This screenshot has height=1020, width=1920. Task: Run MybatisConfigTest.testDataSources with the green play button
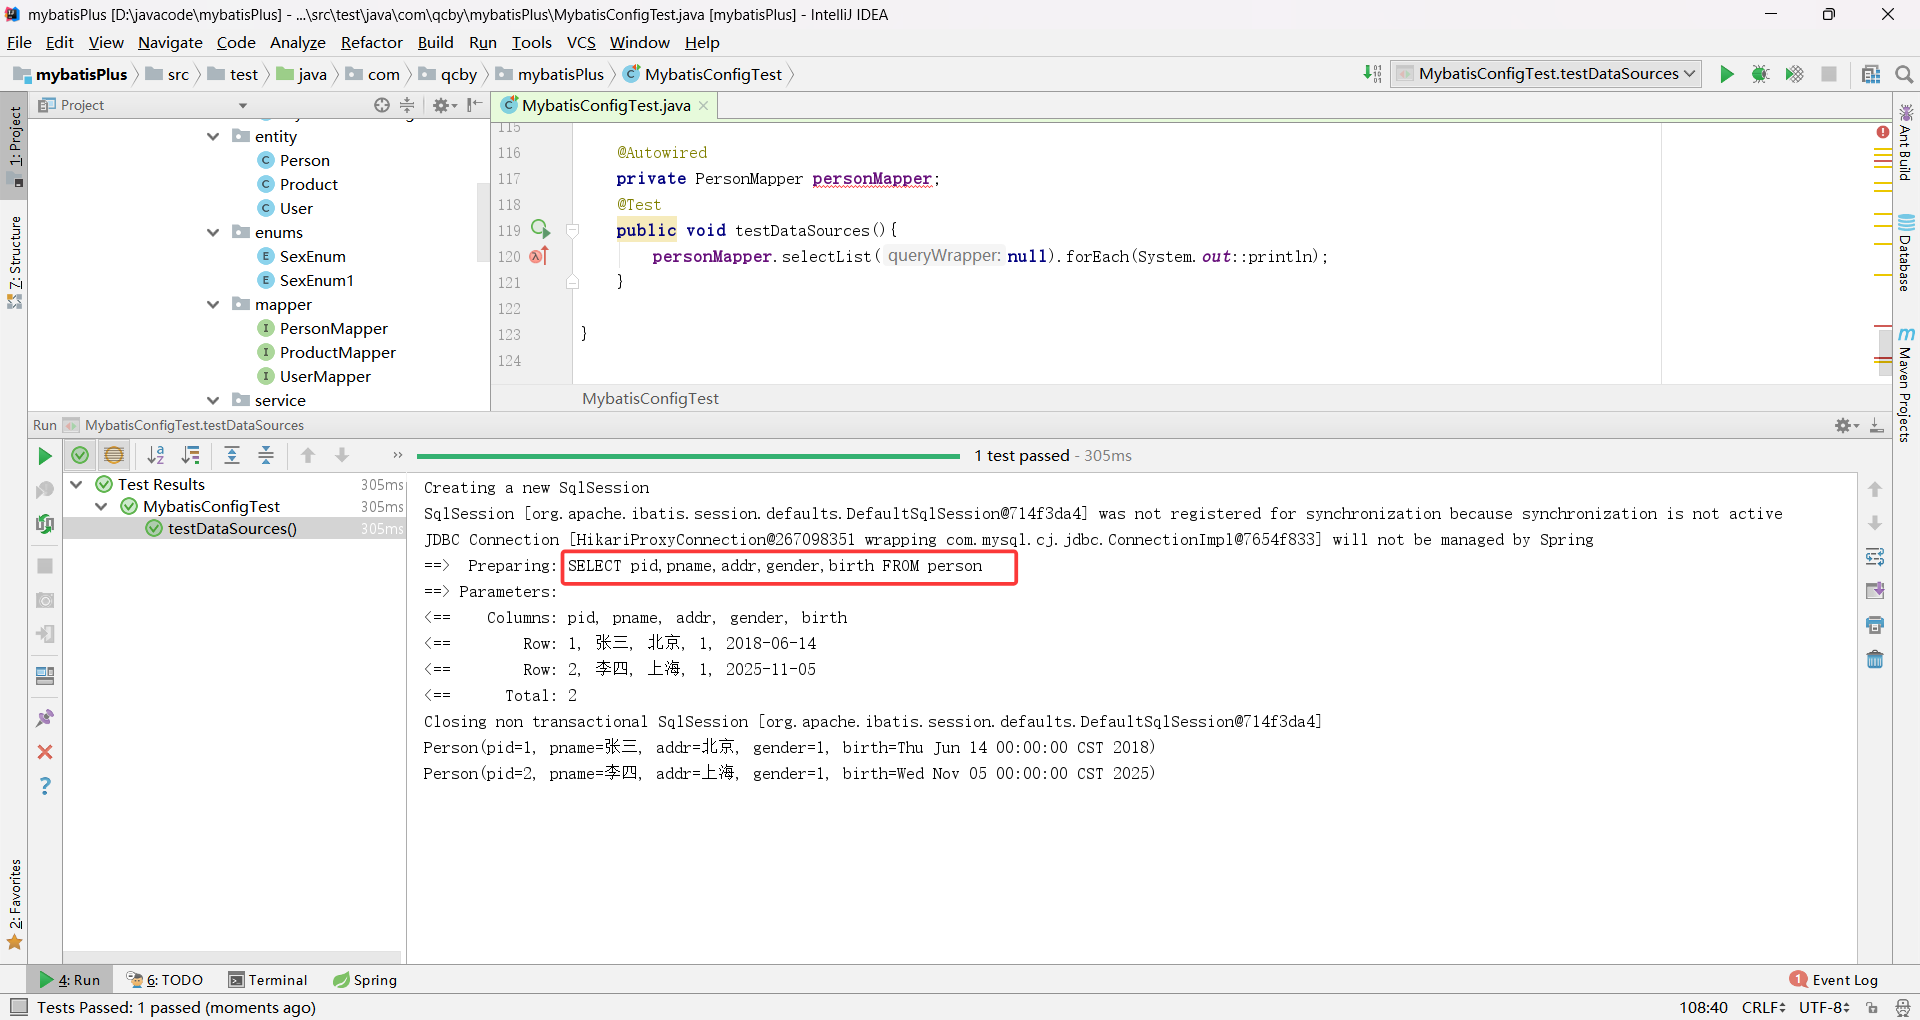pos(1726,74)
